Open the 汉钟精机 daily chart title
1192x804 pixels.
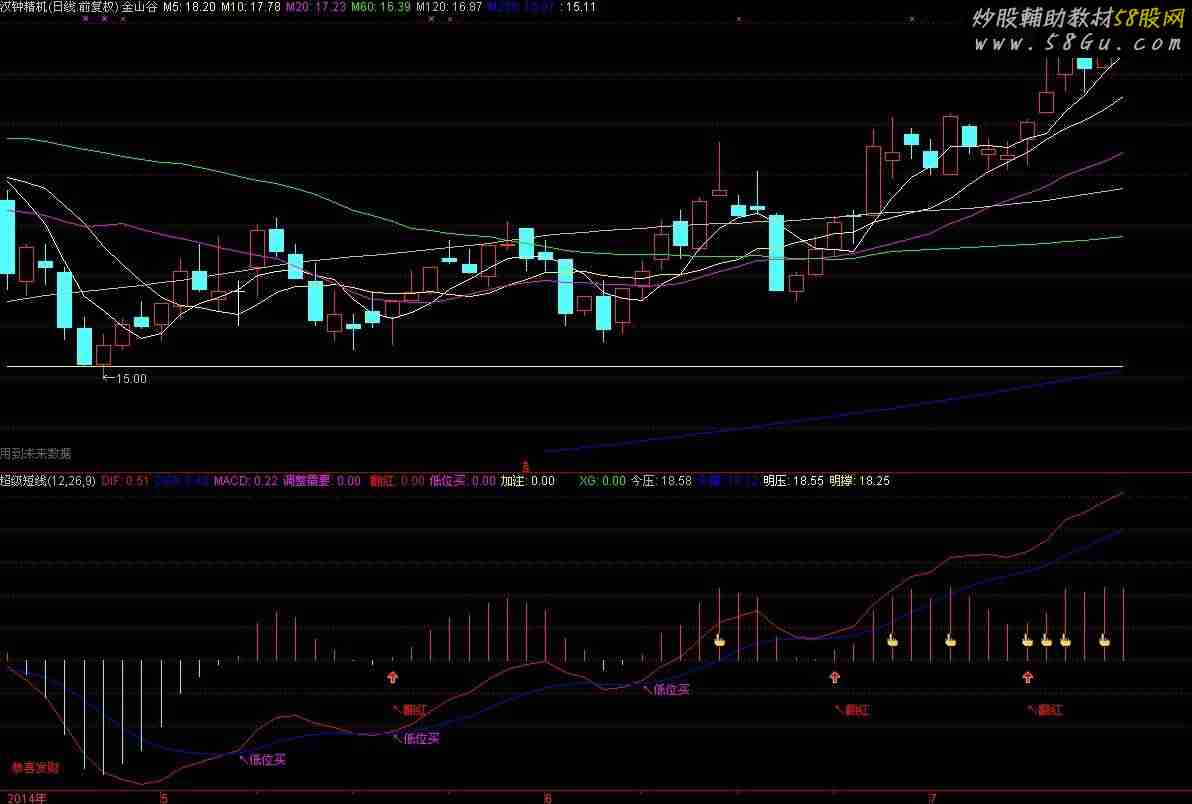click(x=60, y=7)
